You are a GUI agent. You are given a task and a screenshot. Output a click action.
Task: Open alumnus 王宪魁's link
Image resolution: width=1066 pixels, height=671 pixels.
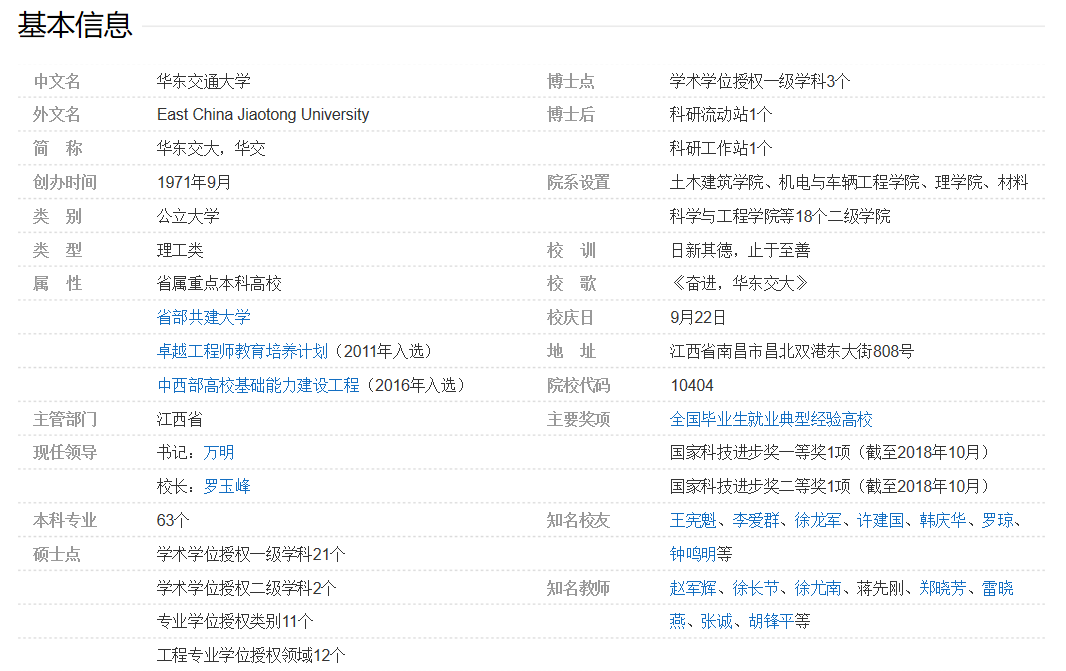[693, 521]
